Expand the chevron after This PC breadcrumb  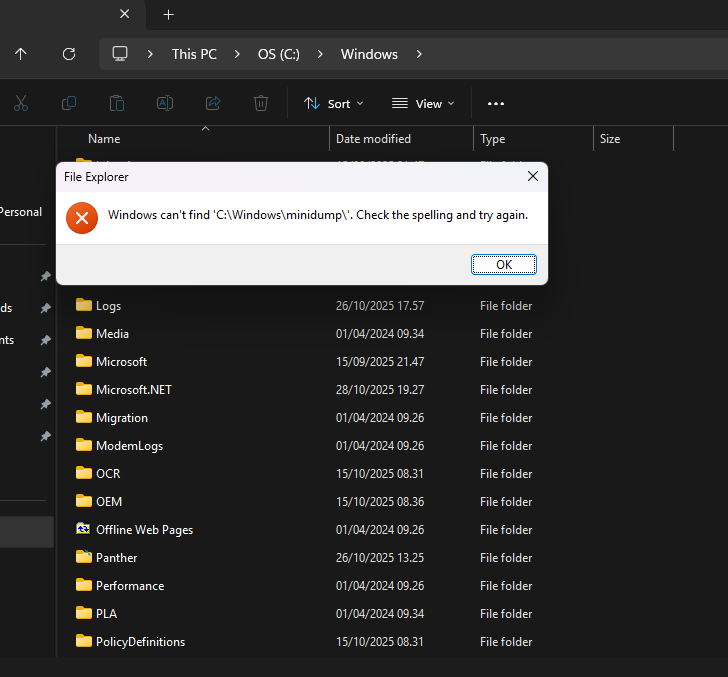[237, 54]
